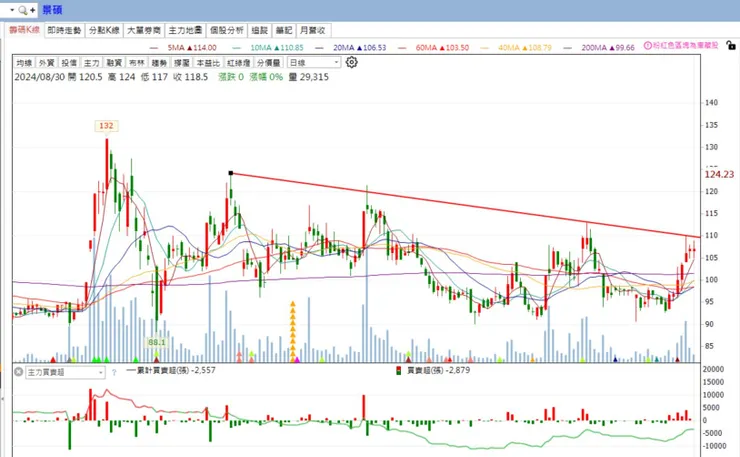Click the pink info circle beside the pink notice text
Screen dimensions: 740x457
(x=648, y=46)
